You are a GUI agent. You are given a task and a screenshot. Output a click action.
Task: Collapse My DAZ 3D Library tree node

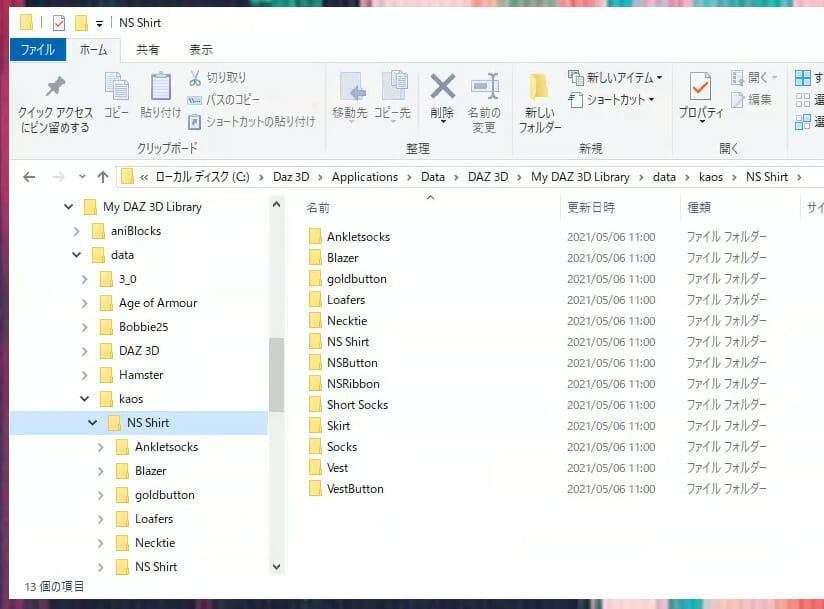point(68,207)
